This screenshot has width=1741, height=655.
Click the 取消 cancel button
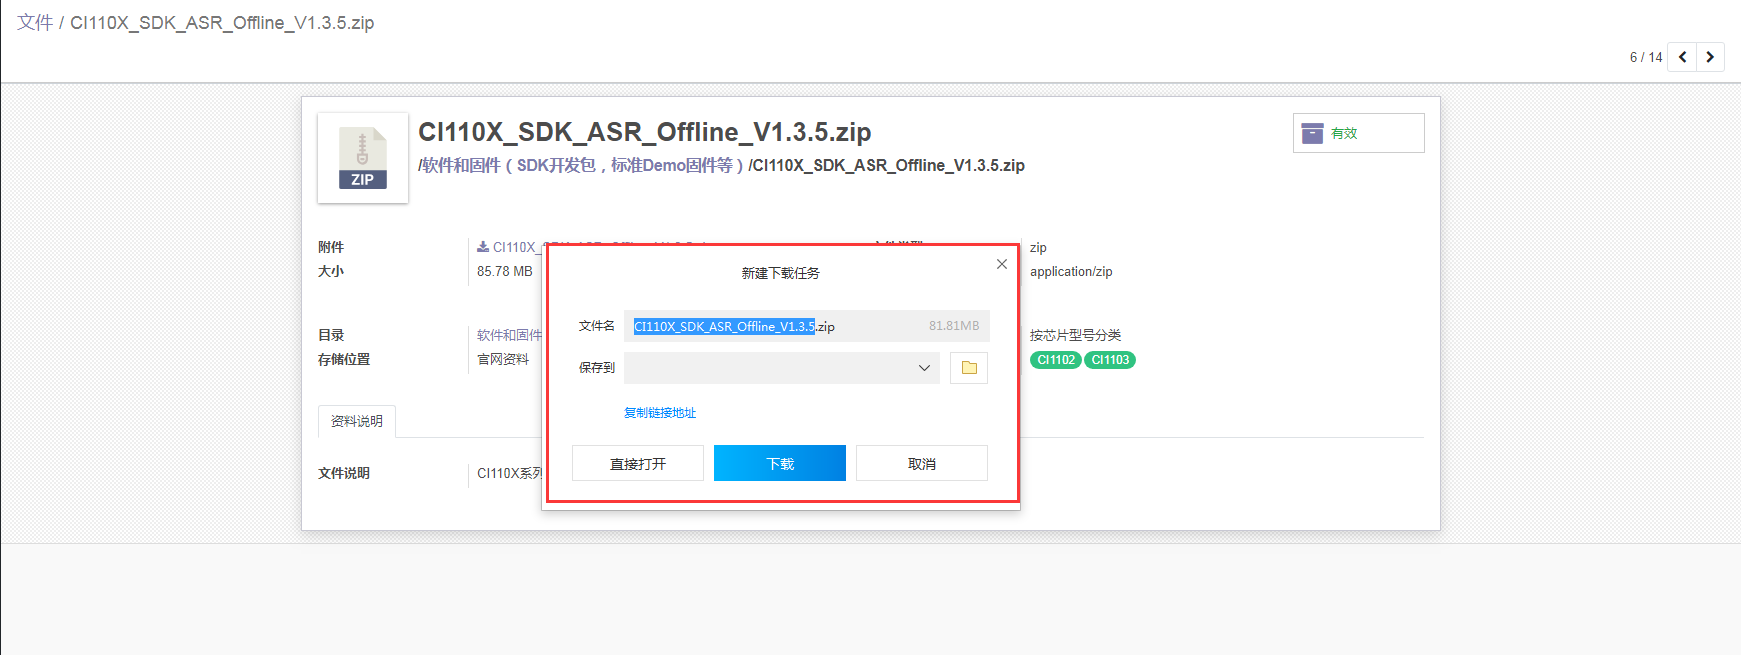click(922, 463)
